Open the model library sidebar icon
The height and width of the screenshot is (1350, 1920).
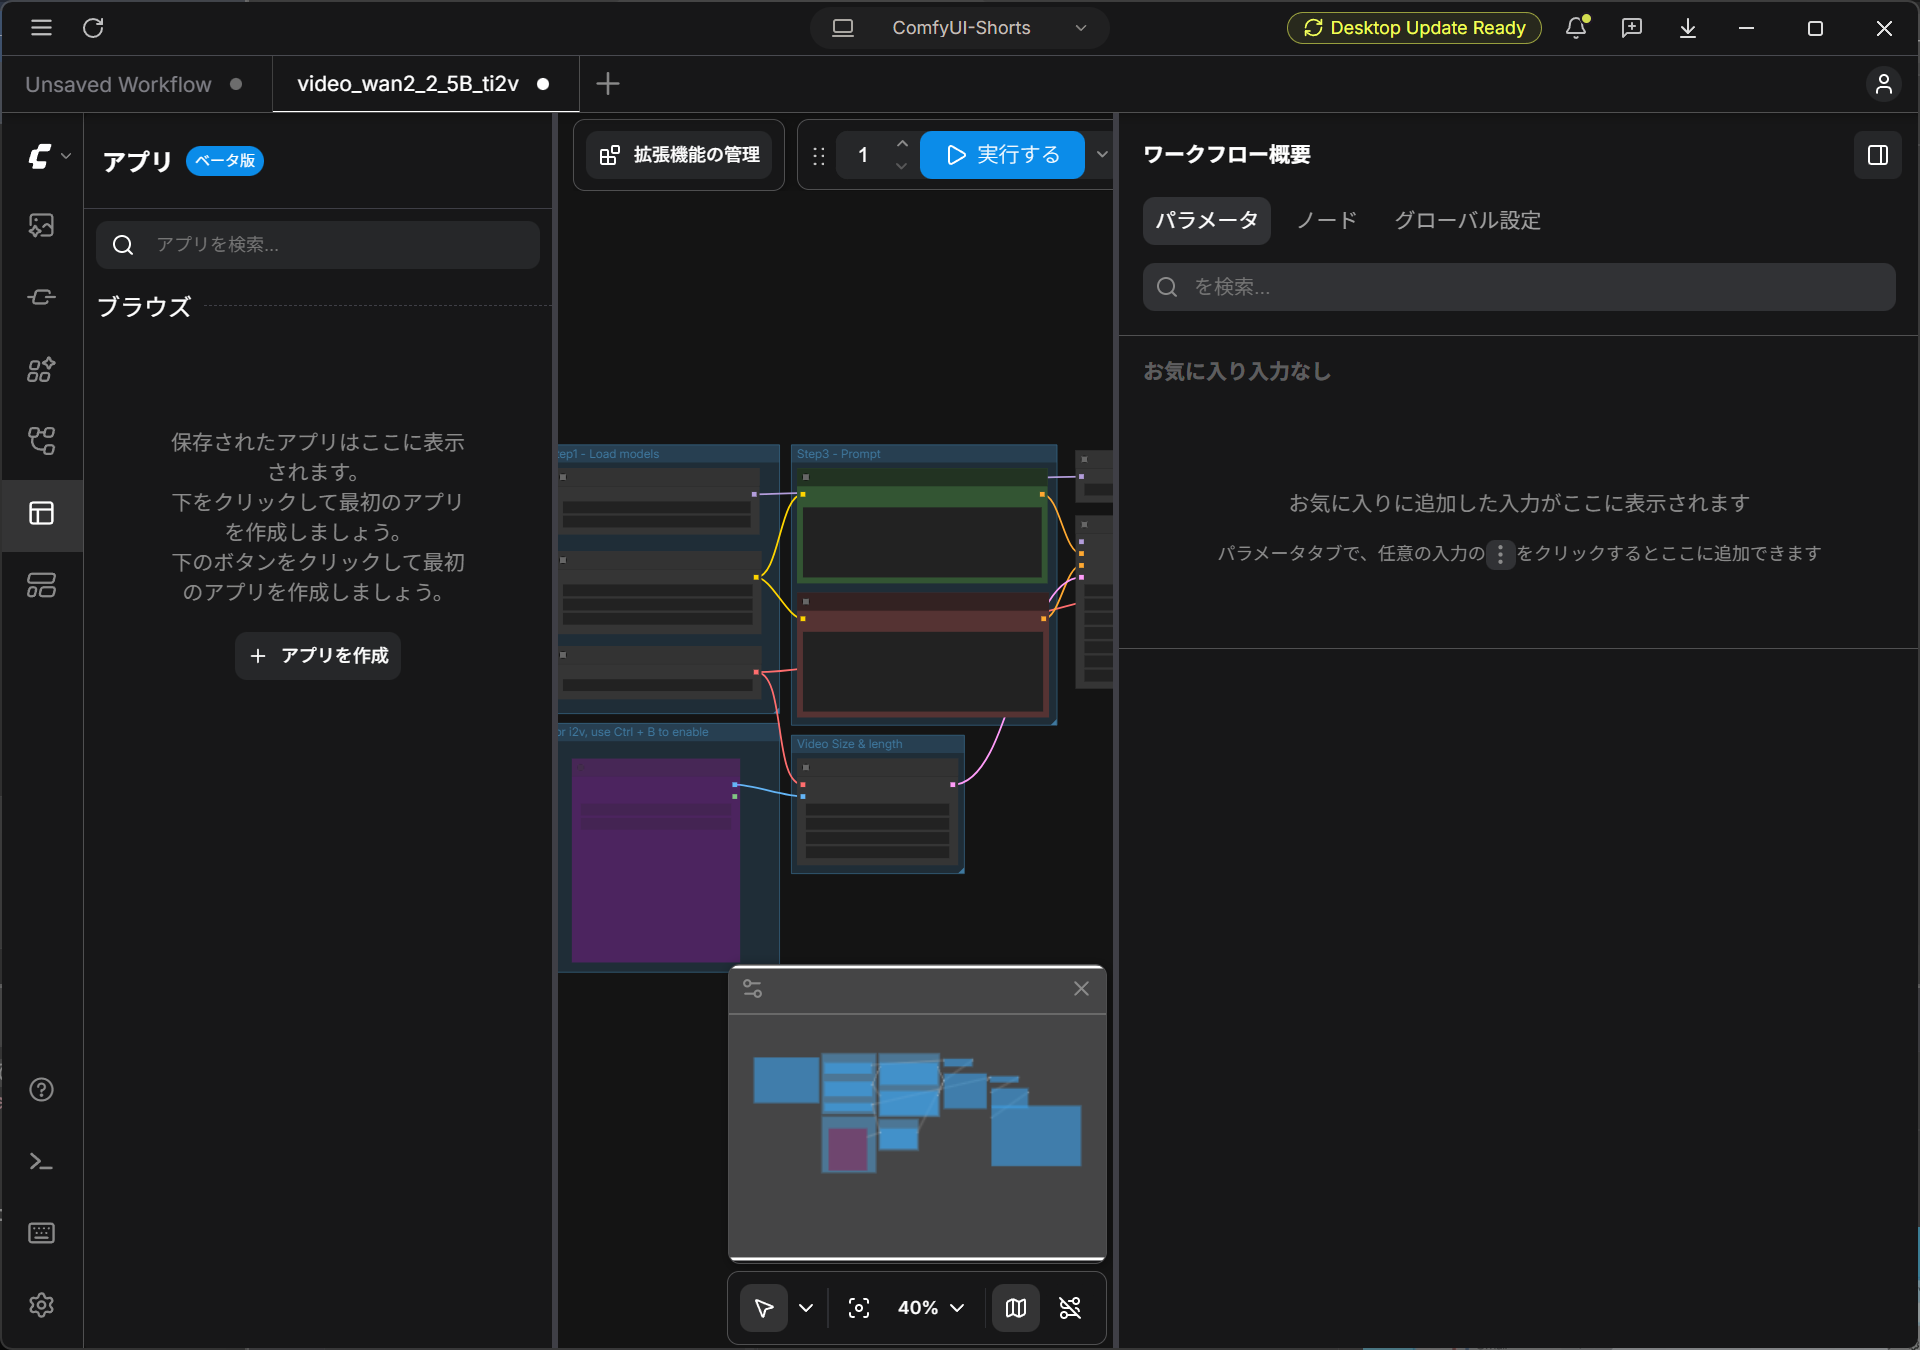(x=41, y=369)
